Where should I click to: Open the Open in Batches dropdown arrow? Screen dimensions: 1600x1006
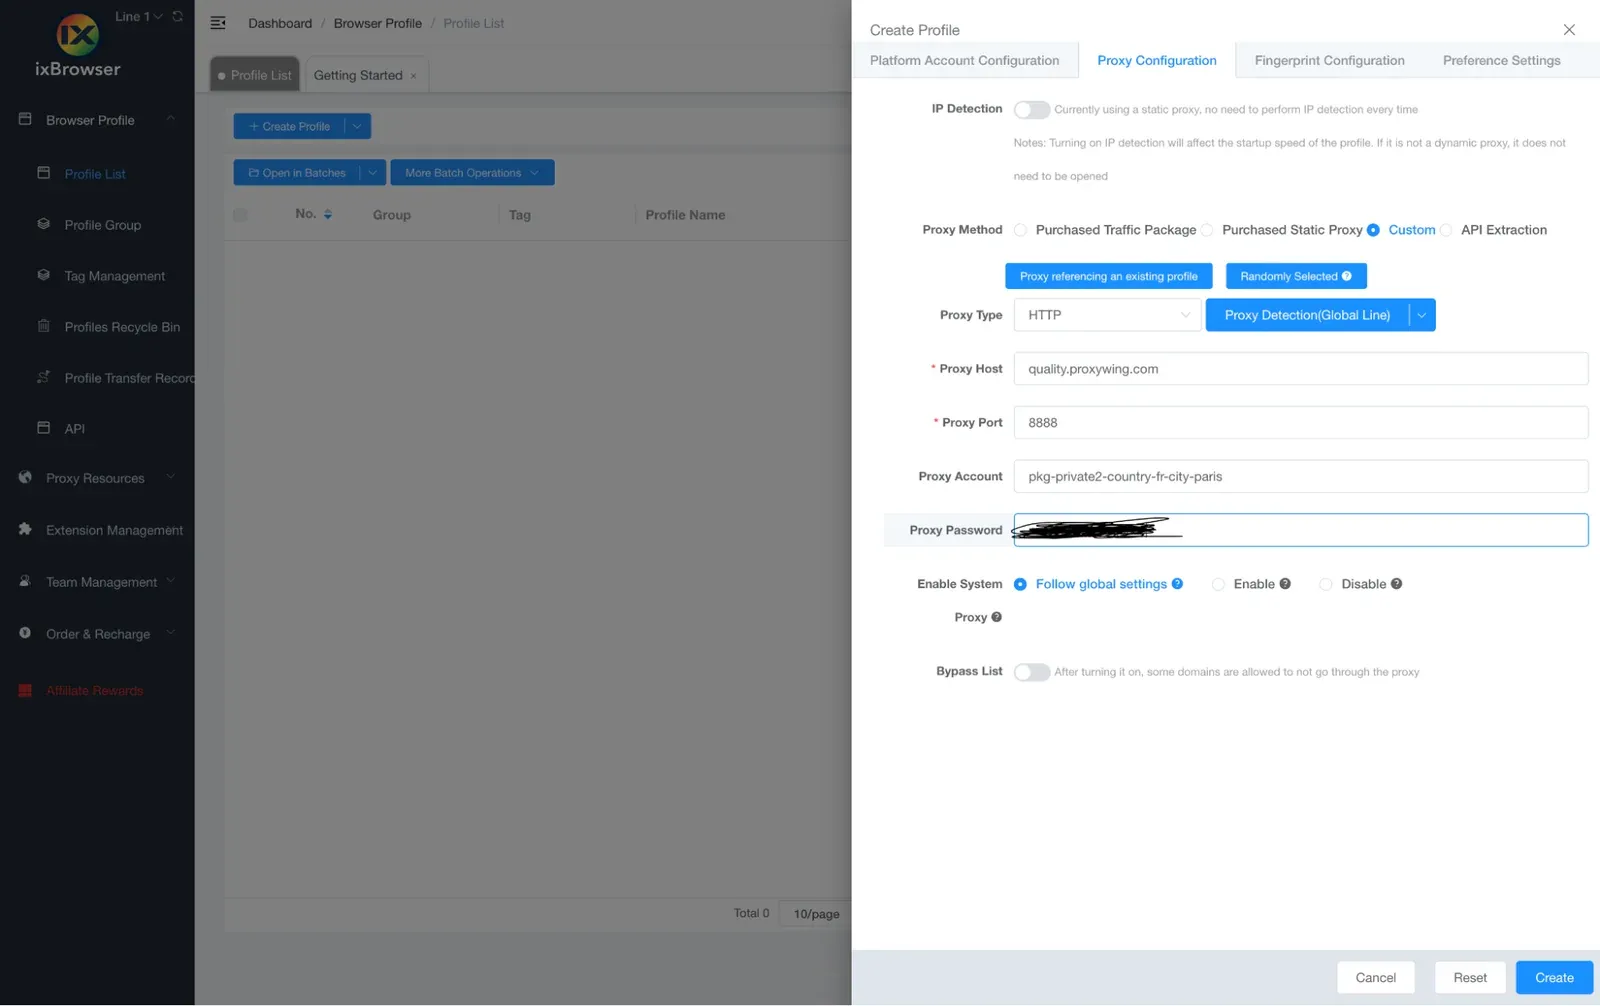point(373,172)
